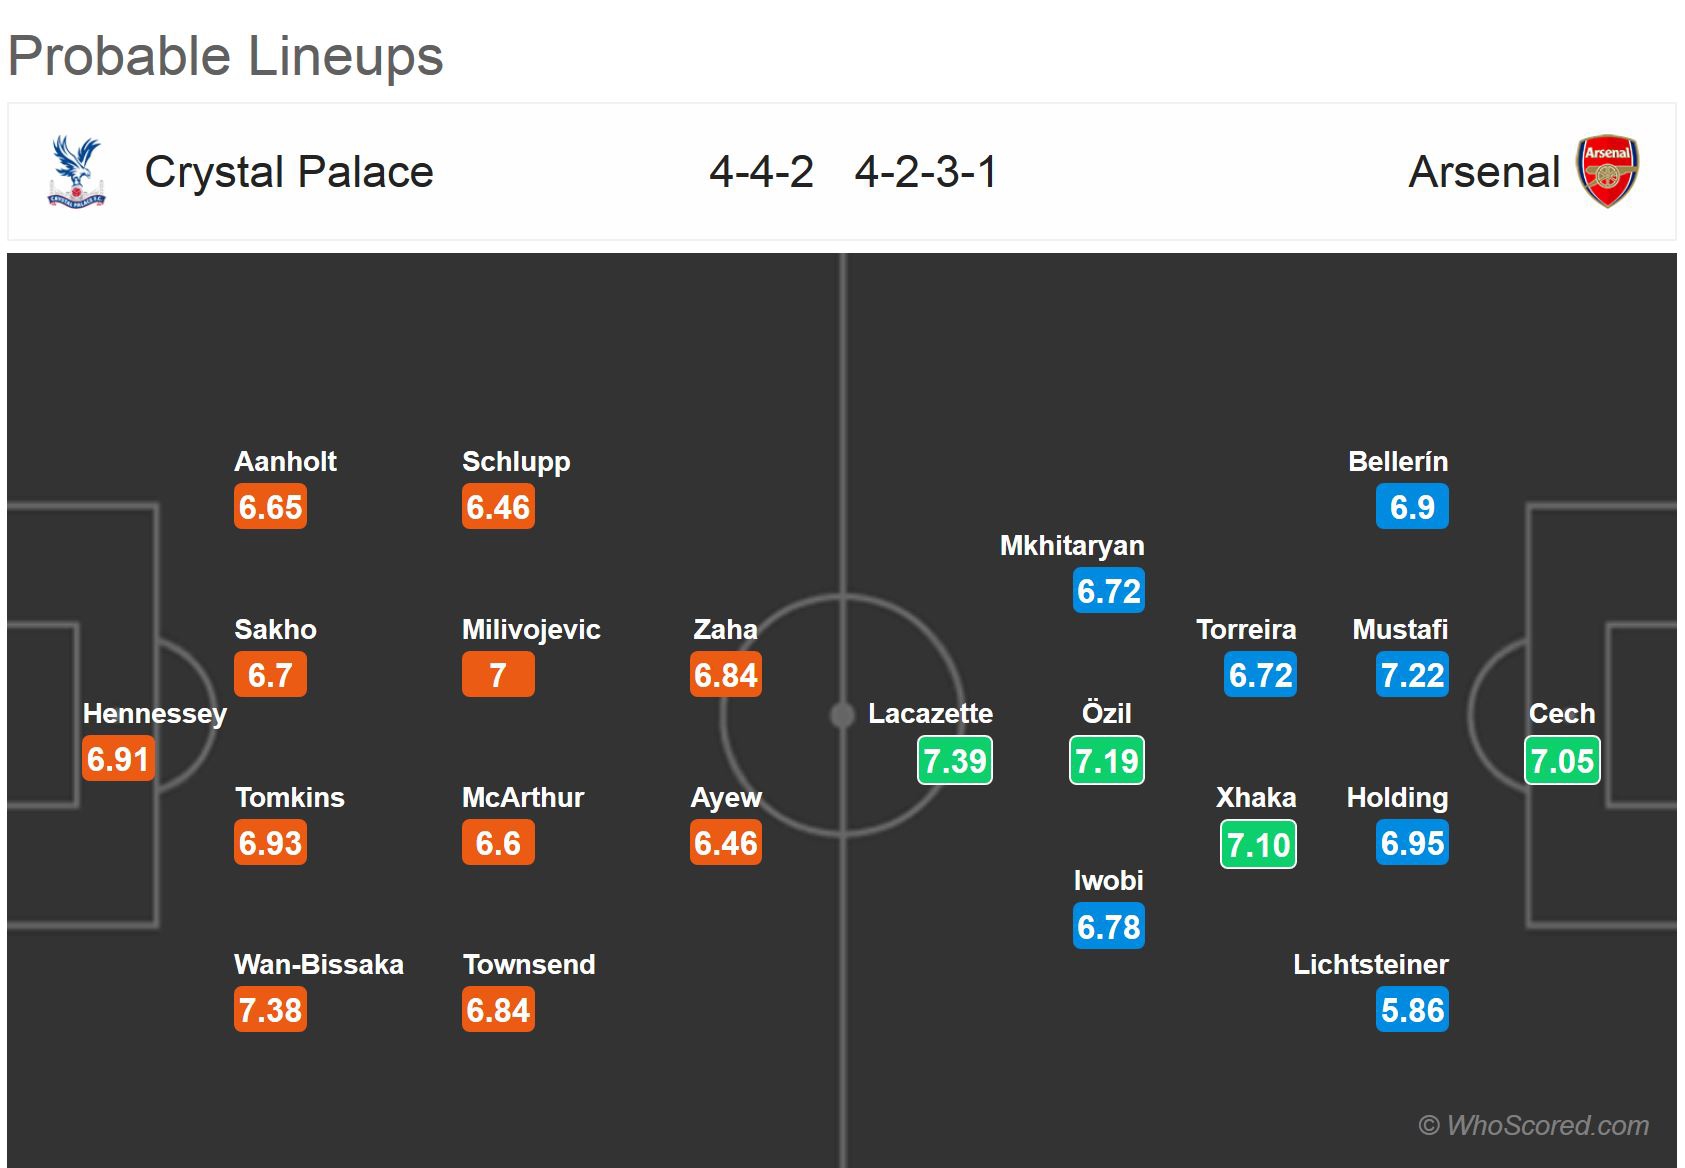1685x1168 pixels.
Task: Click Xhaka's 7.10 rating badge
Action: [1258, 845]
